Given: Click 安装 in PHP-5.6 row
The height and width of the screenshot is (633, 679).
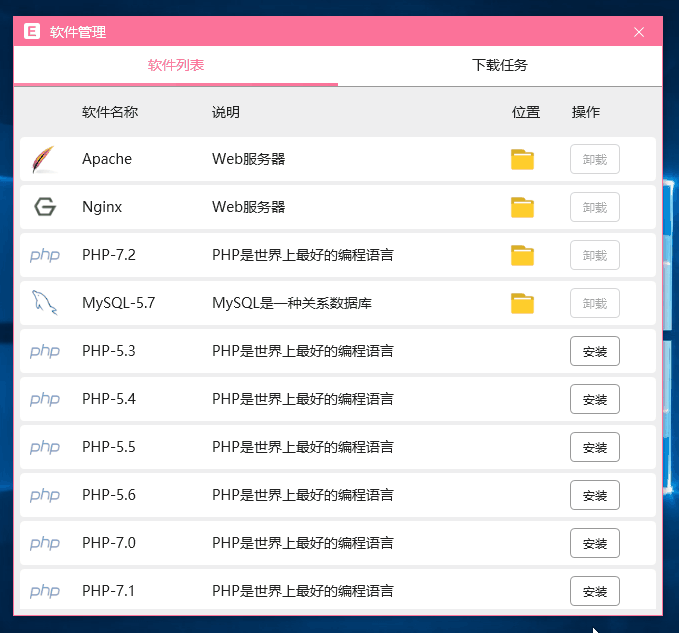Looking at the screenshot, I should 595,495.
